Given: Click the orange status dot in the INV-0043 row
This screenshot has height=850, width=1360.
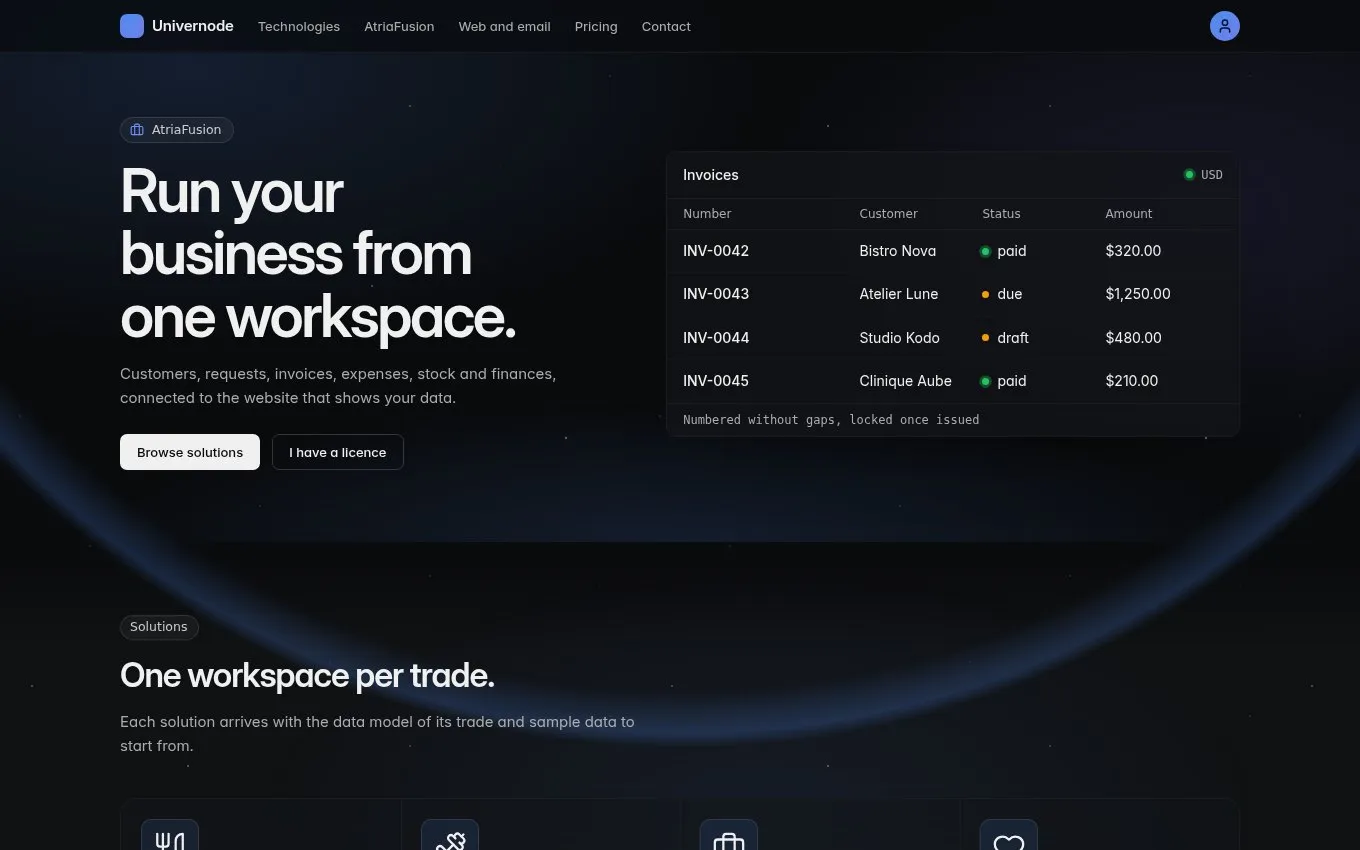Looking at the screenshot, I should click(x=985, y=295).
